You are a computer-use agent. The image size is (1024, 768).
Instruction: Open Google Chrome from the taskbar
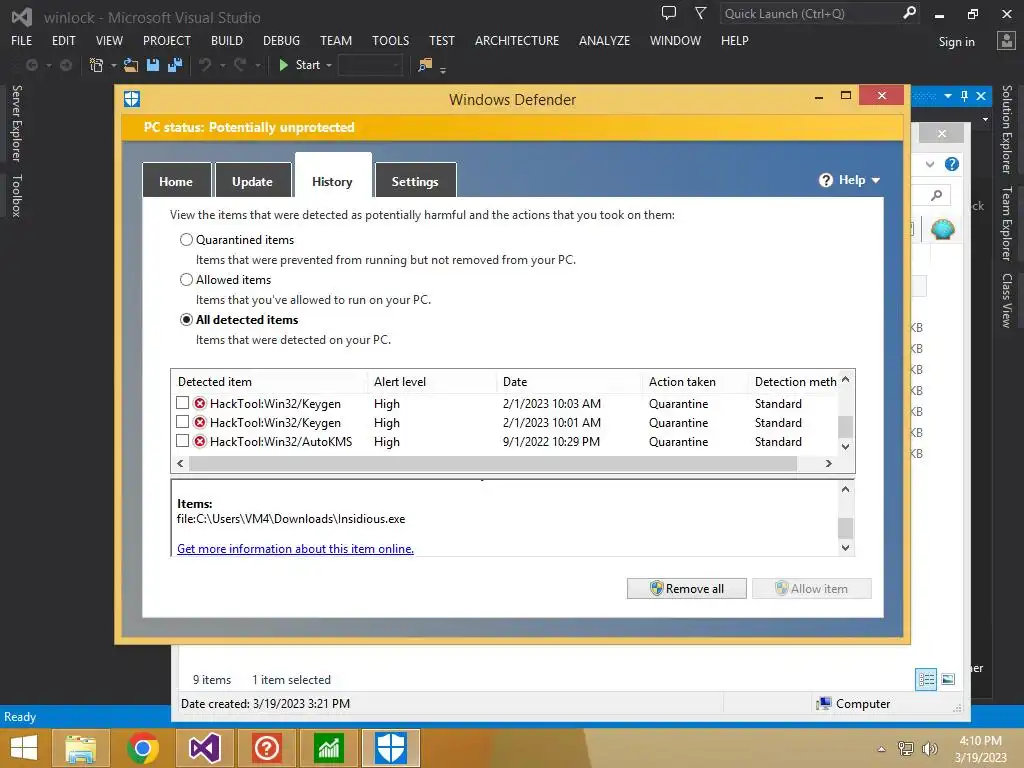pos(142,748)
